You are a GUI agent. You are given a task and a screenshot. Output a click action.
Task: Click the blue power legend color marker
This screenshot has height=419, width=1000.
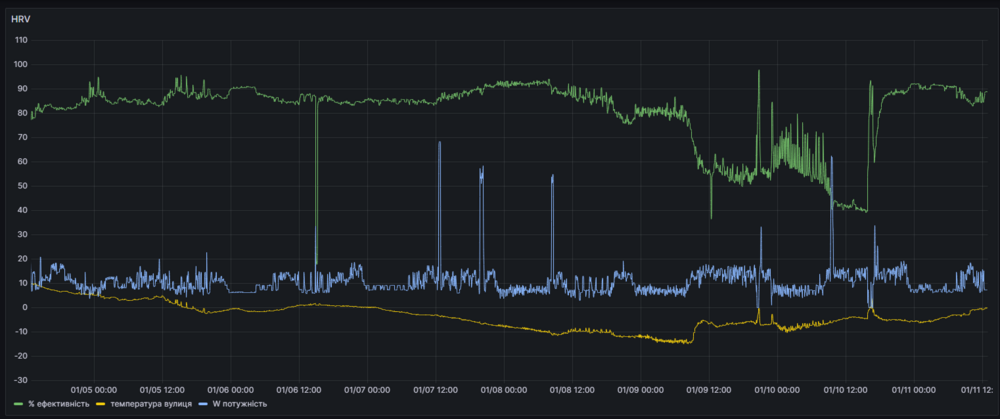pyautogui.click(x=204, y=405)
